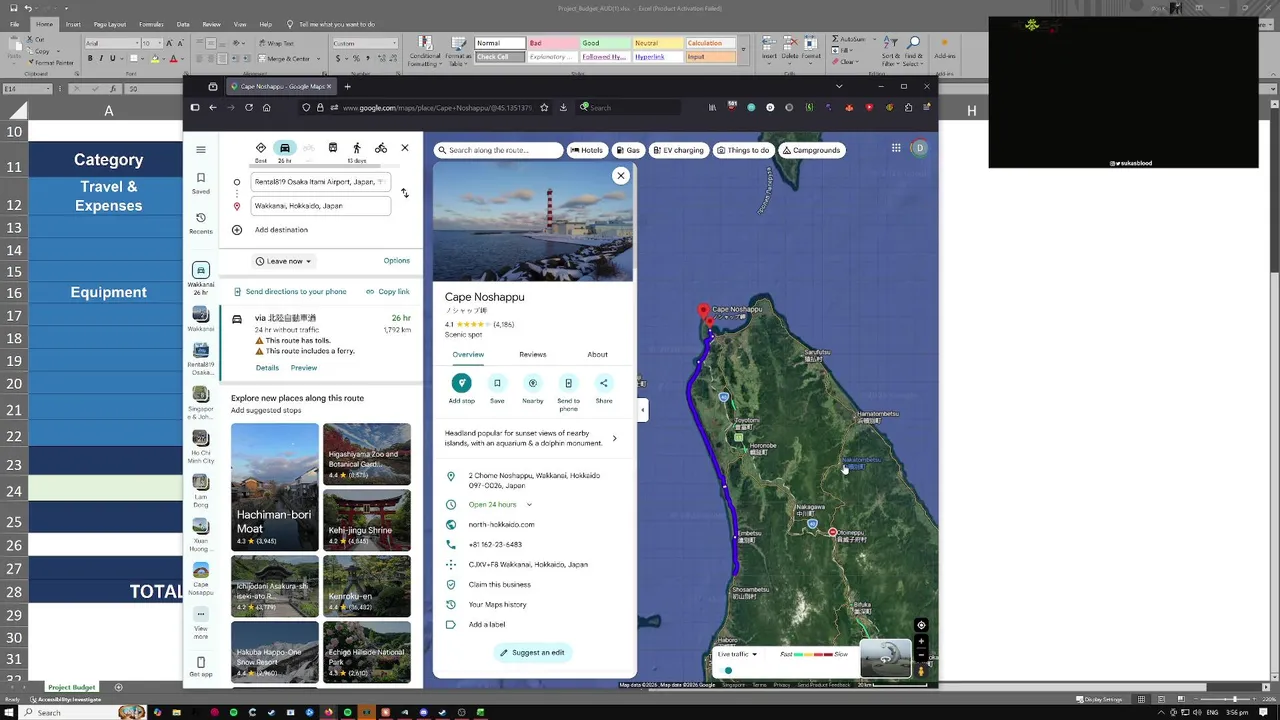Toggle Italic in Excel ribbon
The image size is (1280, 720).
click(101, 59)
